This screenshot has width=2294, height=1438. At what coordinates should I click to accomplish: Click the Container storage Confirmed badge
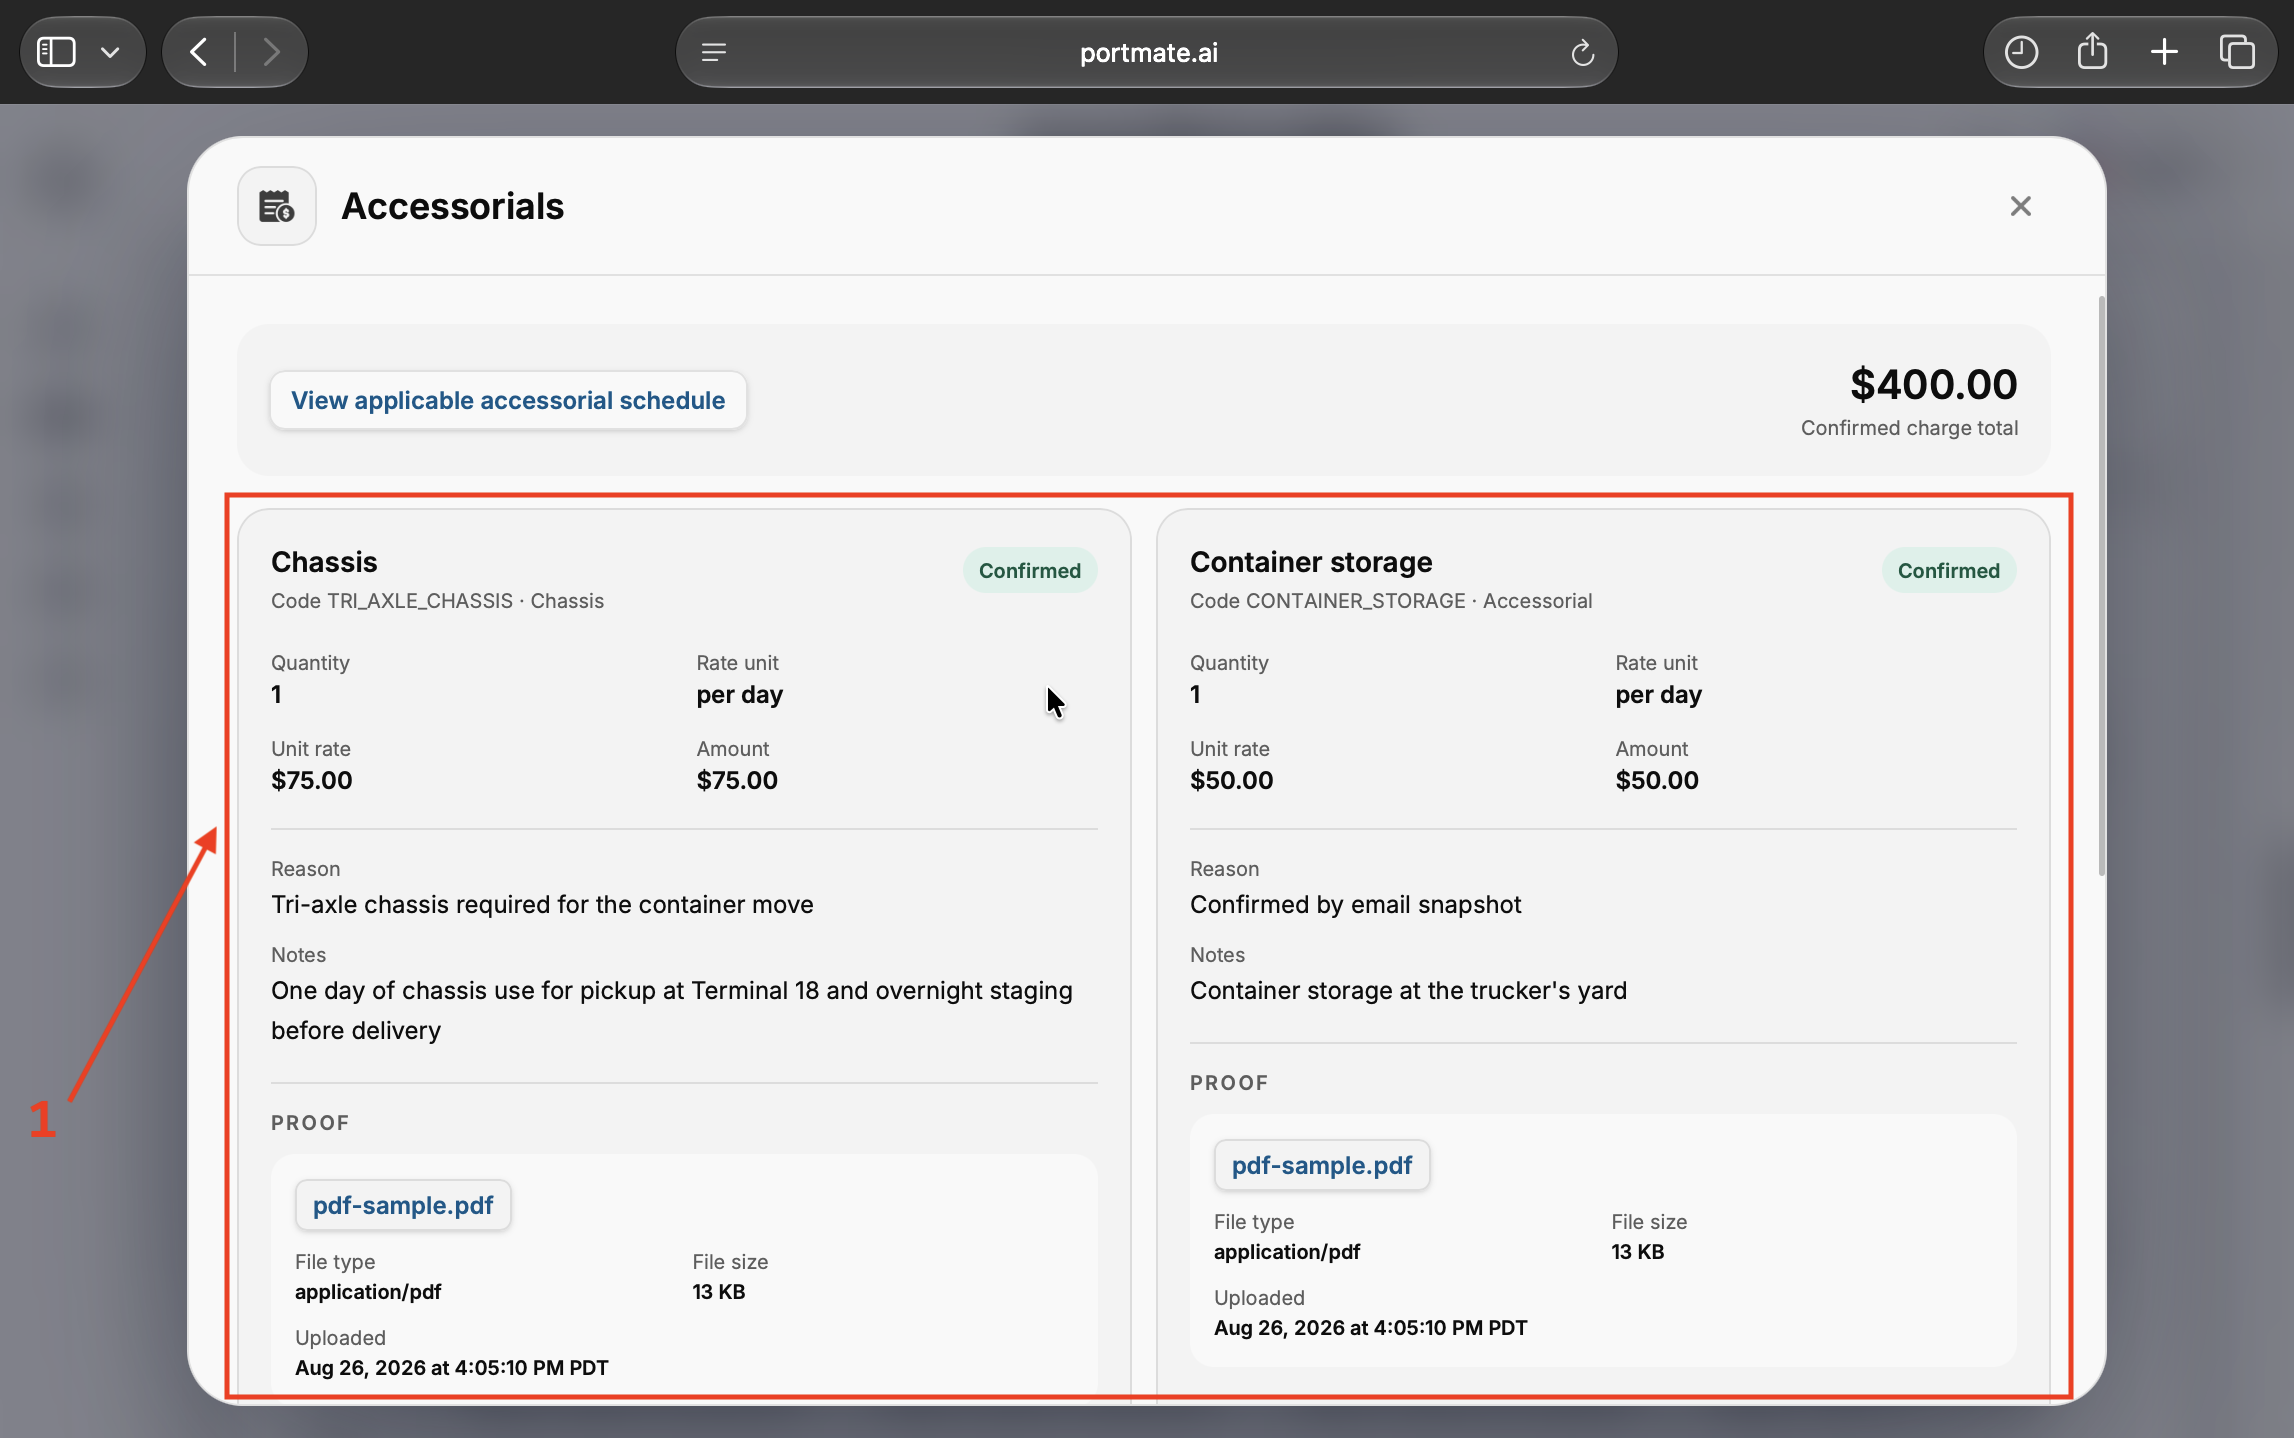click(x=1949, y=570)
